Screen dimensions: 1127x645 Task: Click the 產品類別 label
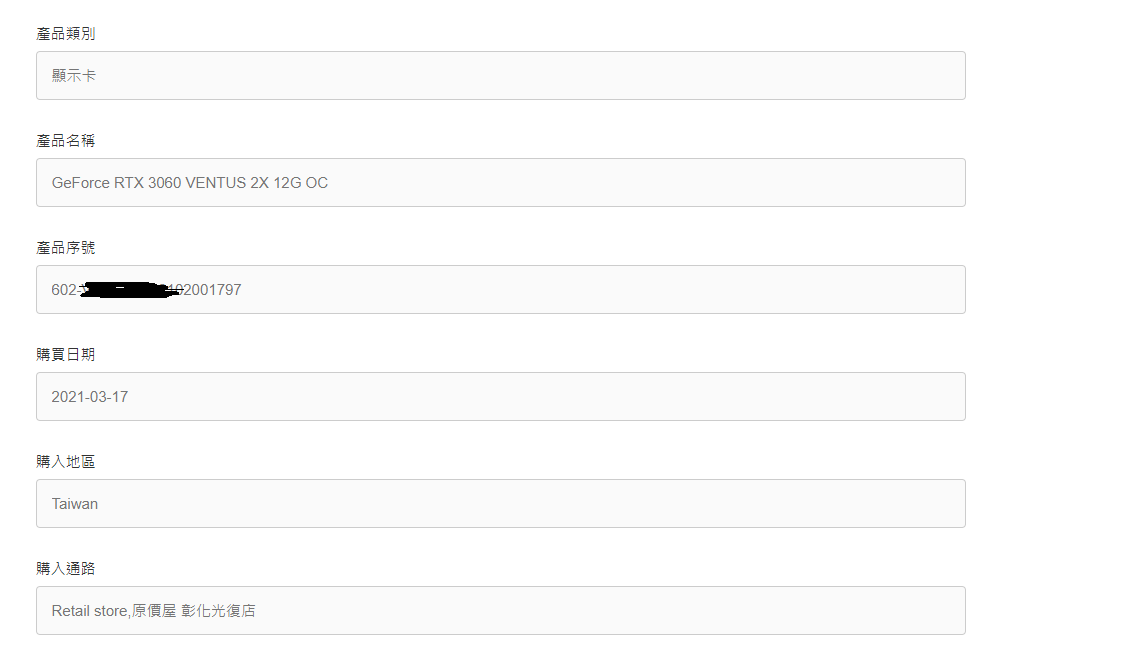point(65,34)
